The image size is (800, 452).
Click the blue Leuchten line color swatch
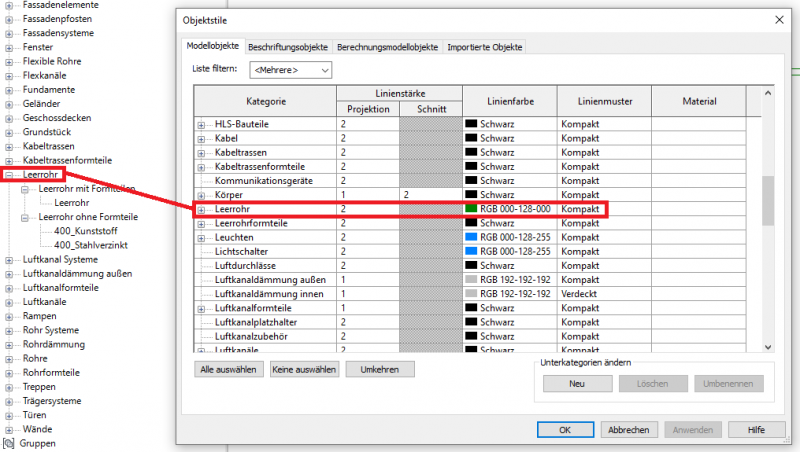pos(472,238)
